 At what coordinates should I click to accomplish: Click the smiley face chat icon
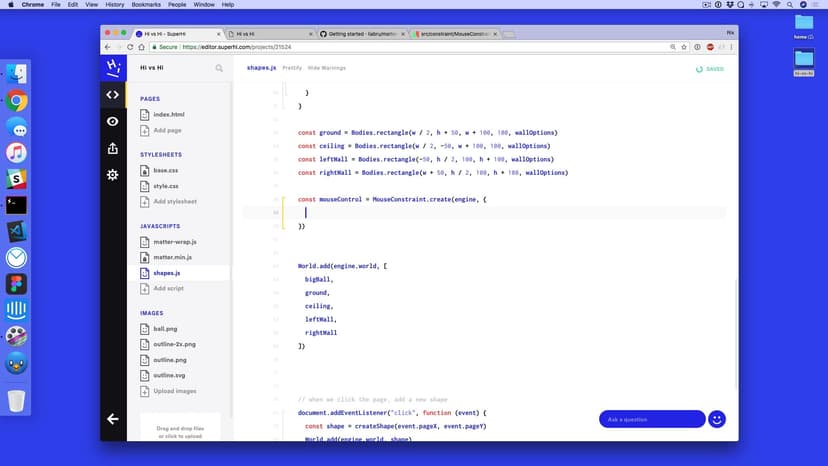(x=717, y=419)
